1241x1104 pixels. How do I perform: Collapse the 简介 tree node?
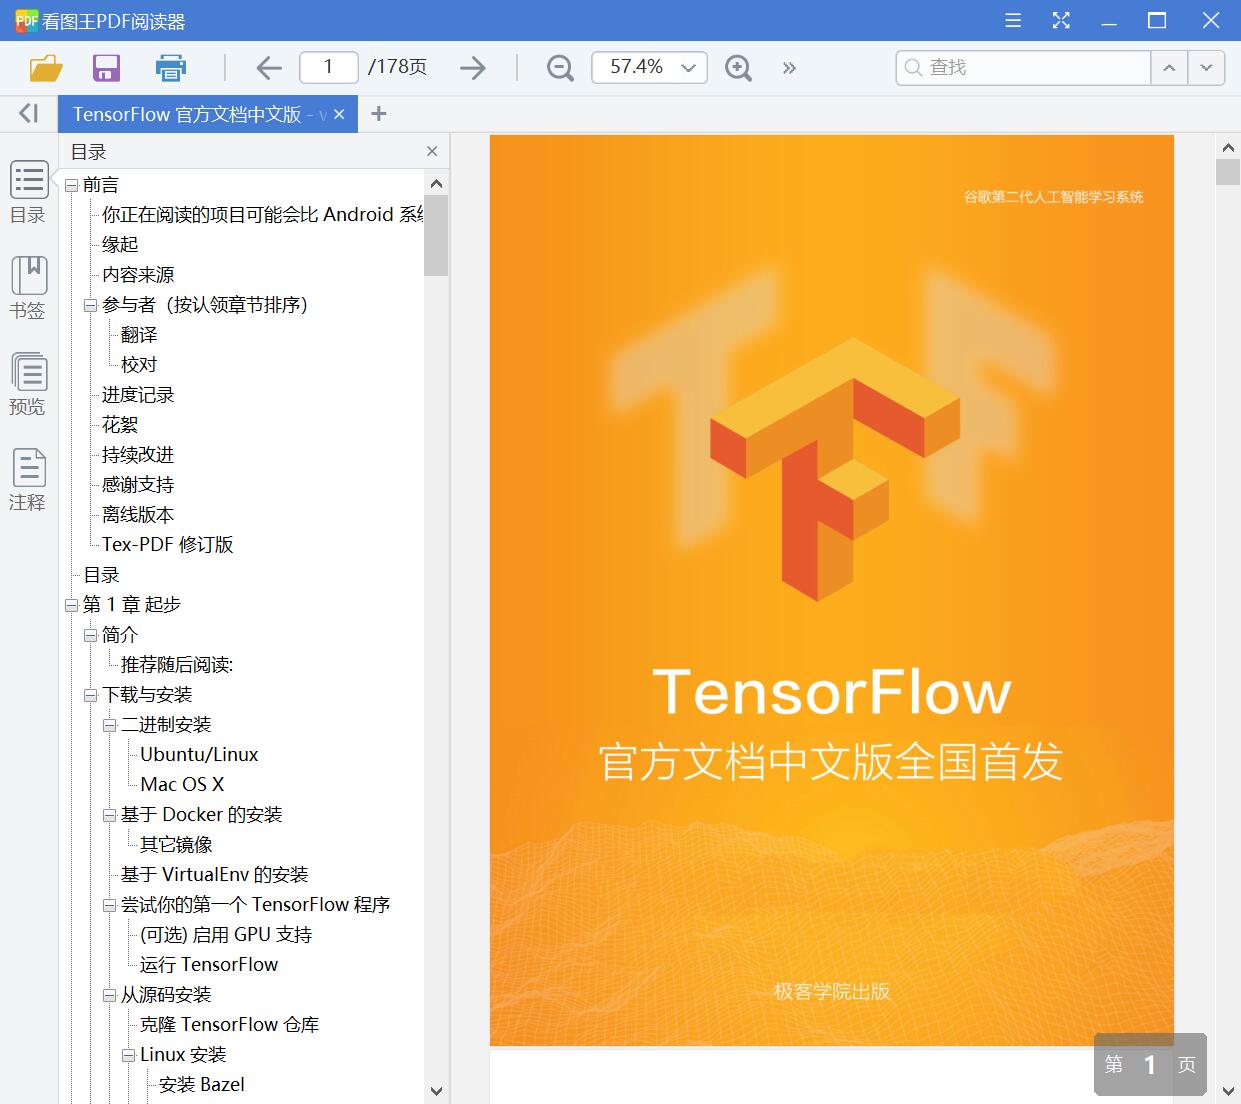pos(90,635)
